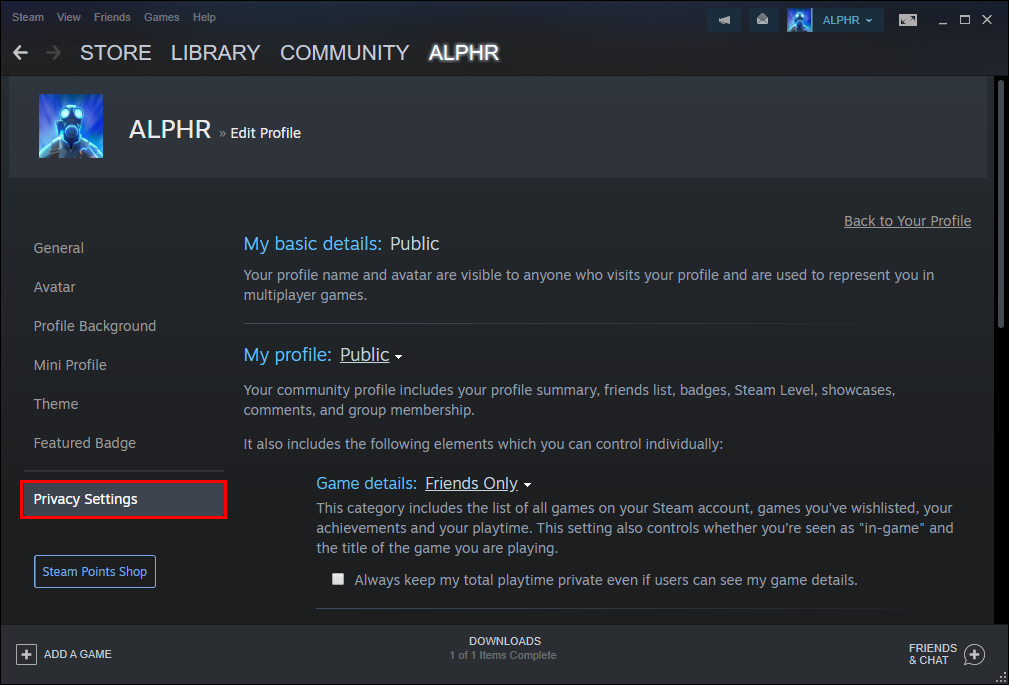The image size is (1009, 685).
Task: Go forward with the right arrow
Action: coord(53,53)
